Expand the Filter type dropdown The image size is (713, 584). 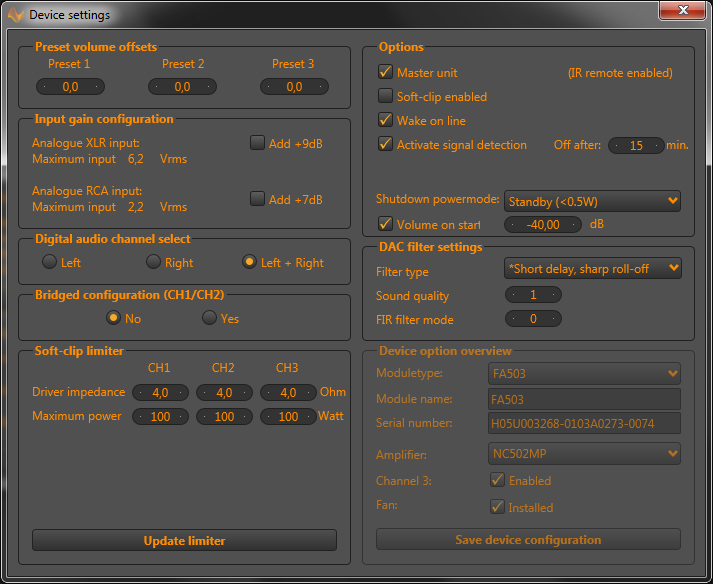pos(592,268)
